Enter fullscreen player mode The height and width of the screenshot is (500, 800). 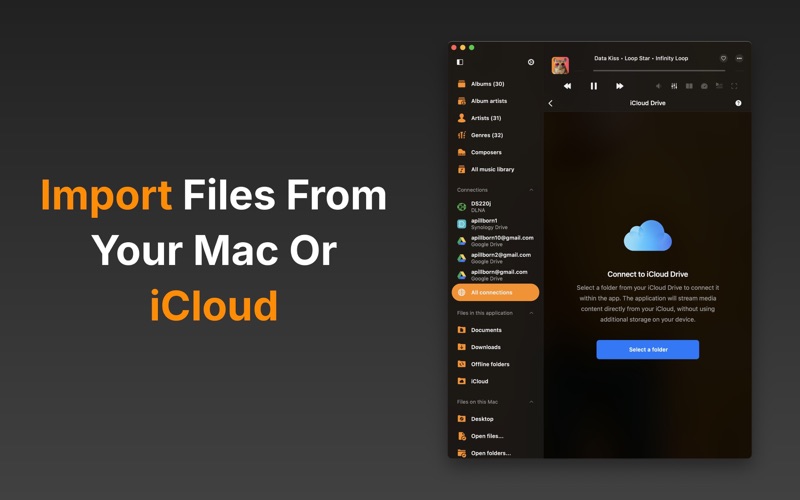pyautogui.click(x=734, y=86)
